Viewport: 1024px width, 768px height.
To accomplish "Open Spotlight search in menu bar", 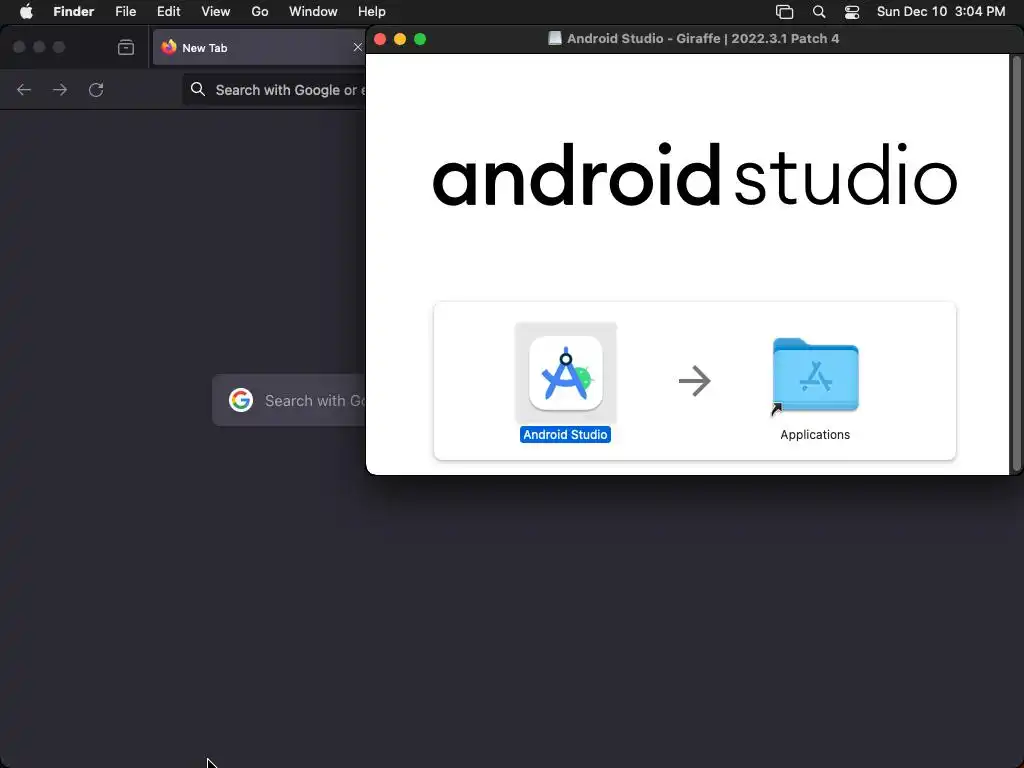I will 819,12.
